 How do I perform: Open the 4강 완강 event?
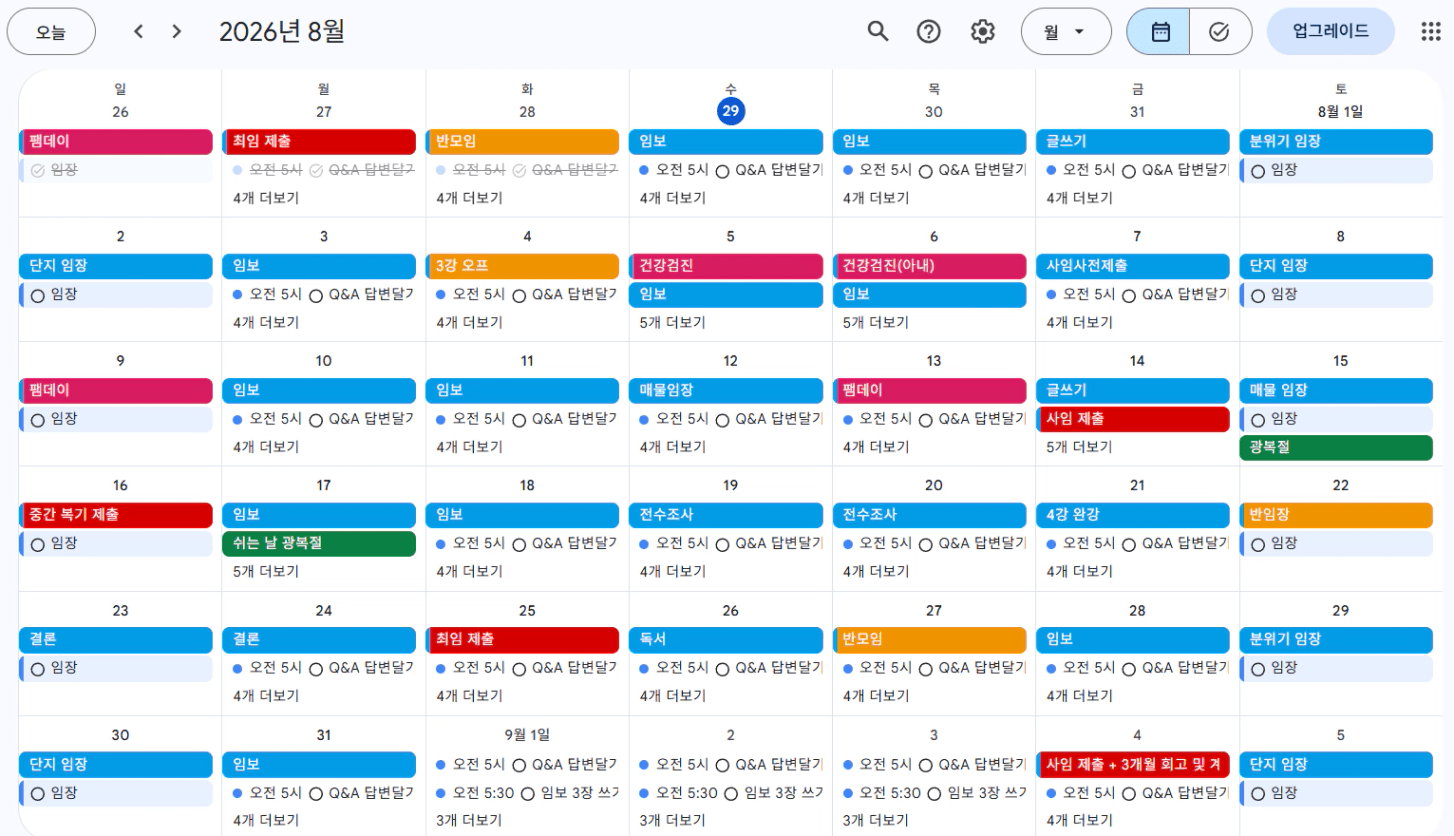point(1133,516)
